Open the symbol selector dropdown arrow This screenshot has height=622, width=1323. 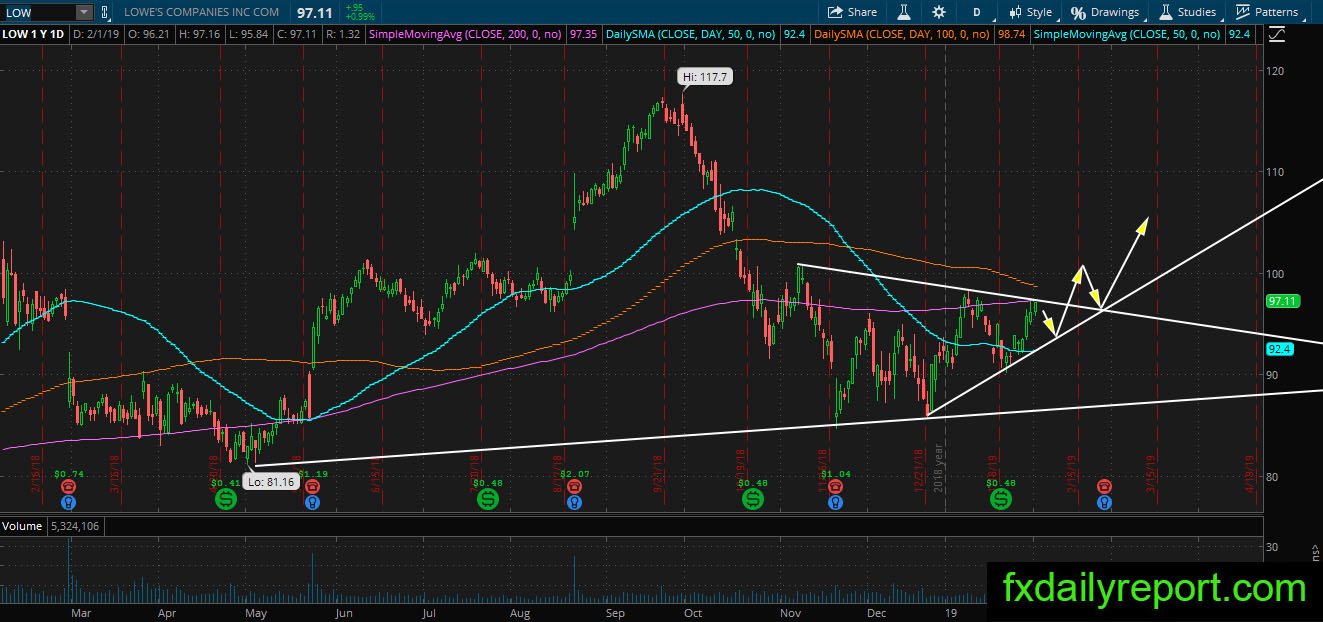84,12
